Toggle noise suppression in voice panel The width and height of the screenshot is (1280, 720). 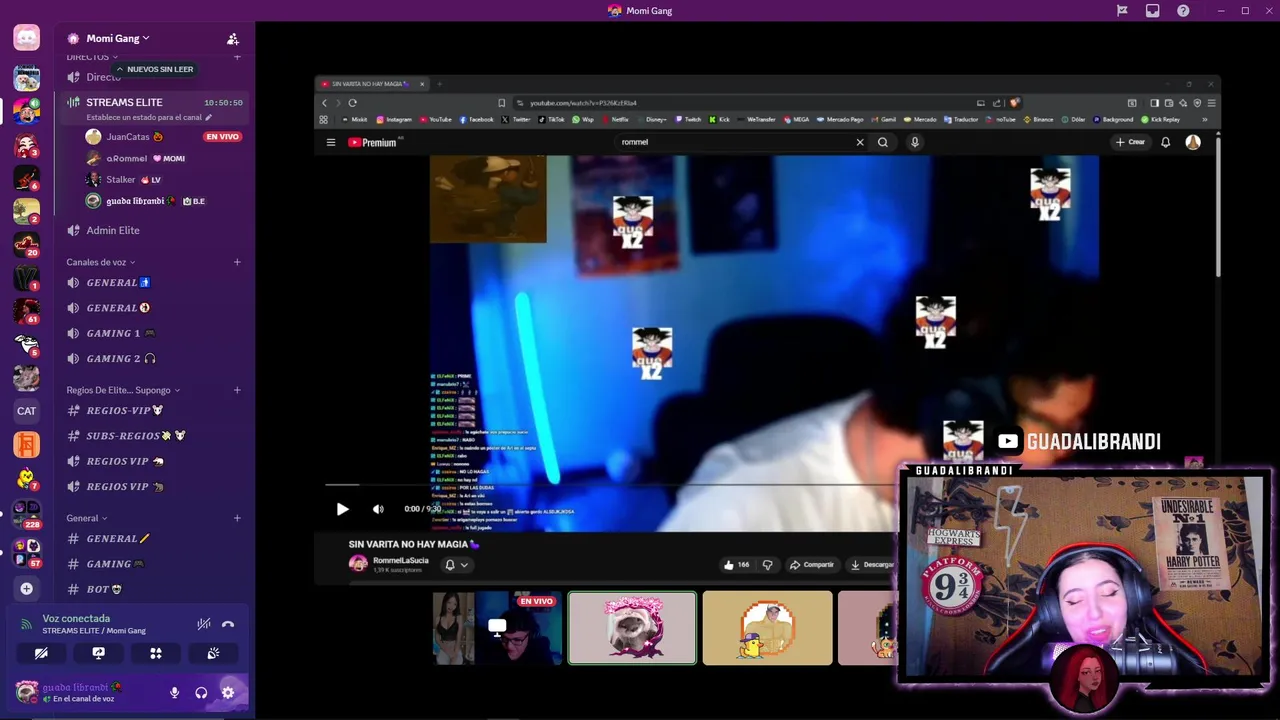coord(203,624)
